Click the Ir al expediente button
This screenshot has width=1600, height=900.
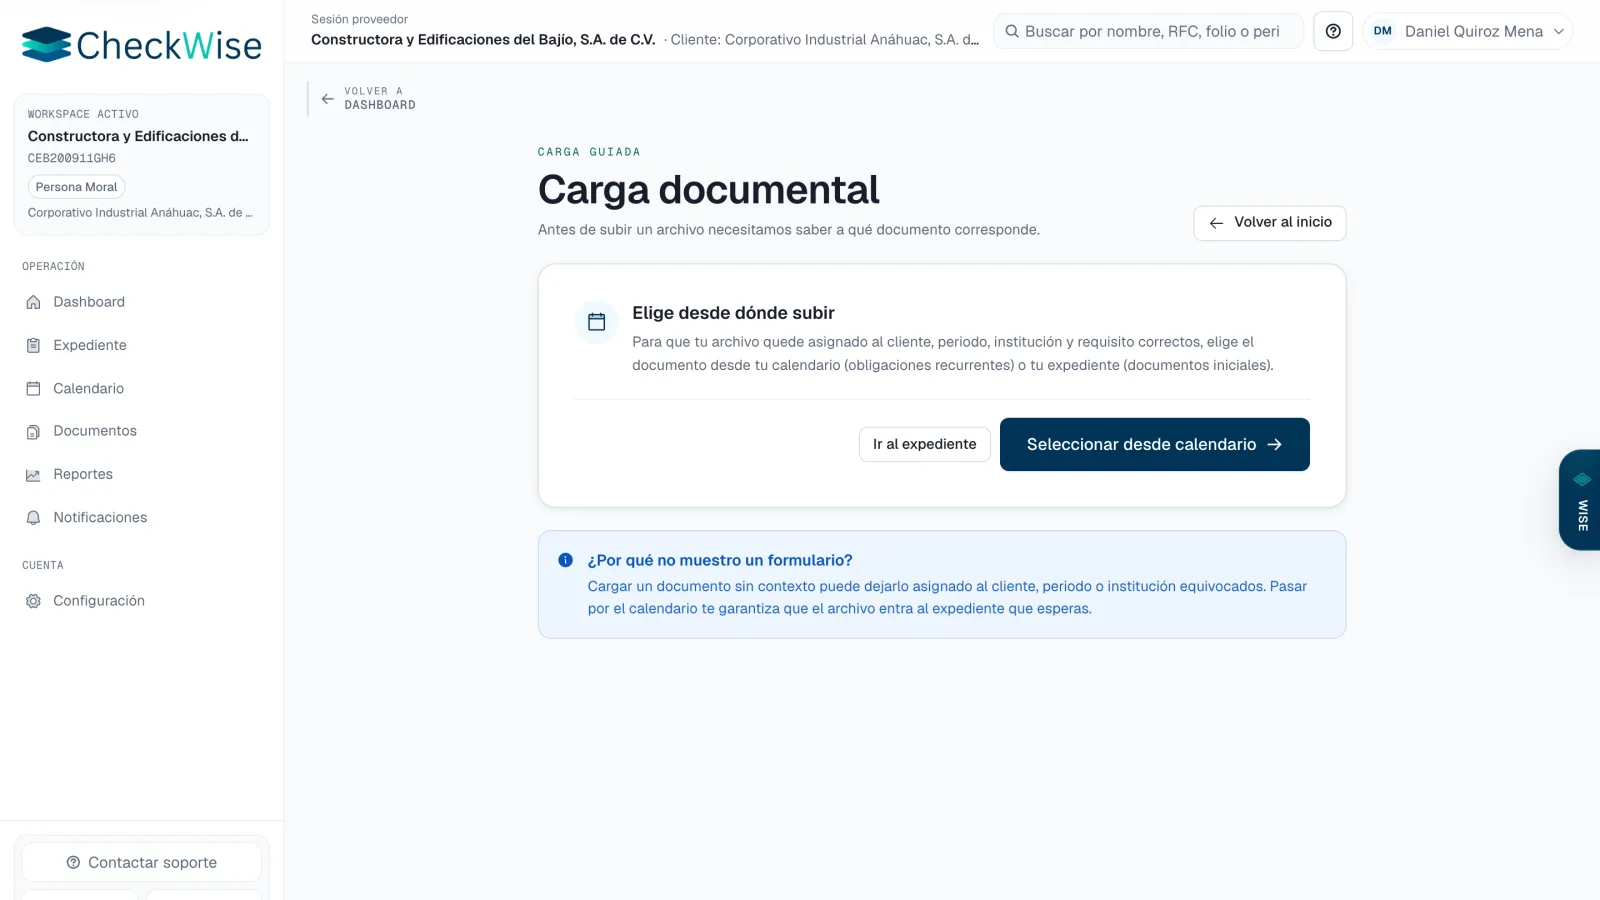pyautogui.click(x=924, y=444)
